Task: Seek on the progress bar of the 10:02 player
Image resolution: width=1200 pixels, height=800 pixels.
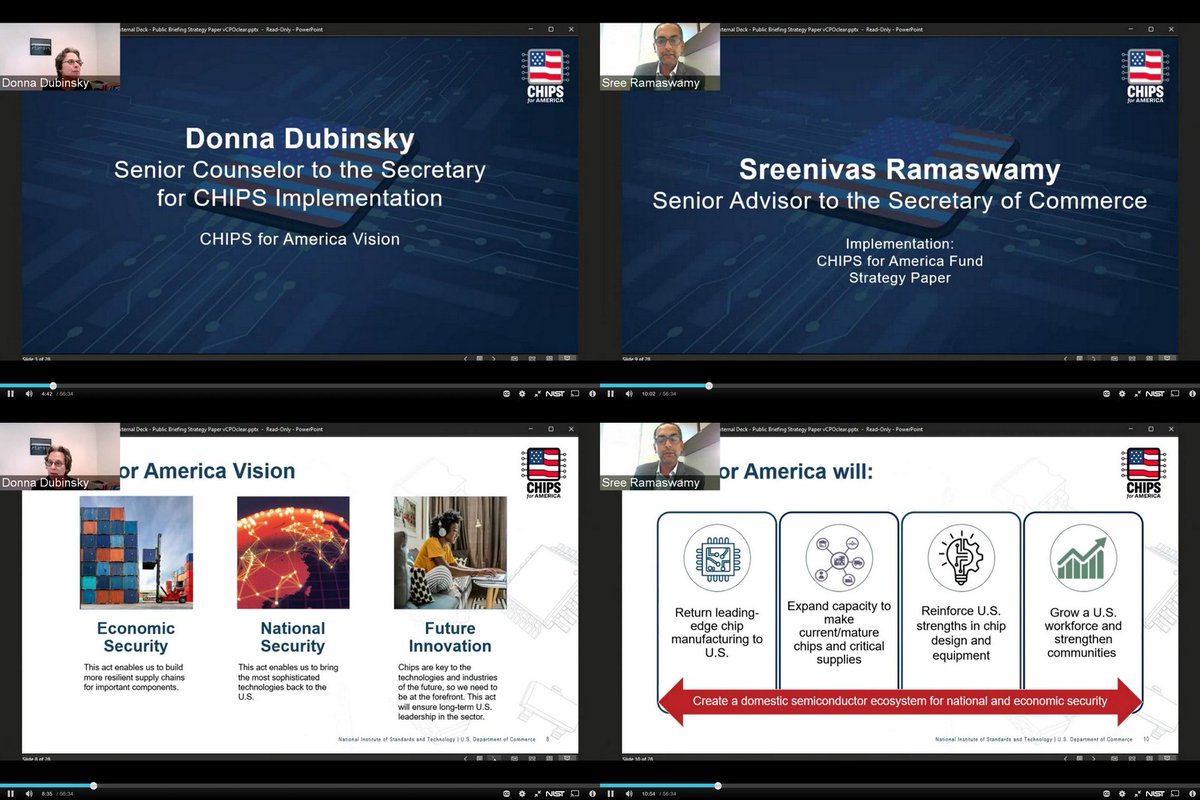Action: tap(900, 385)
